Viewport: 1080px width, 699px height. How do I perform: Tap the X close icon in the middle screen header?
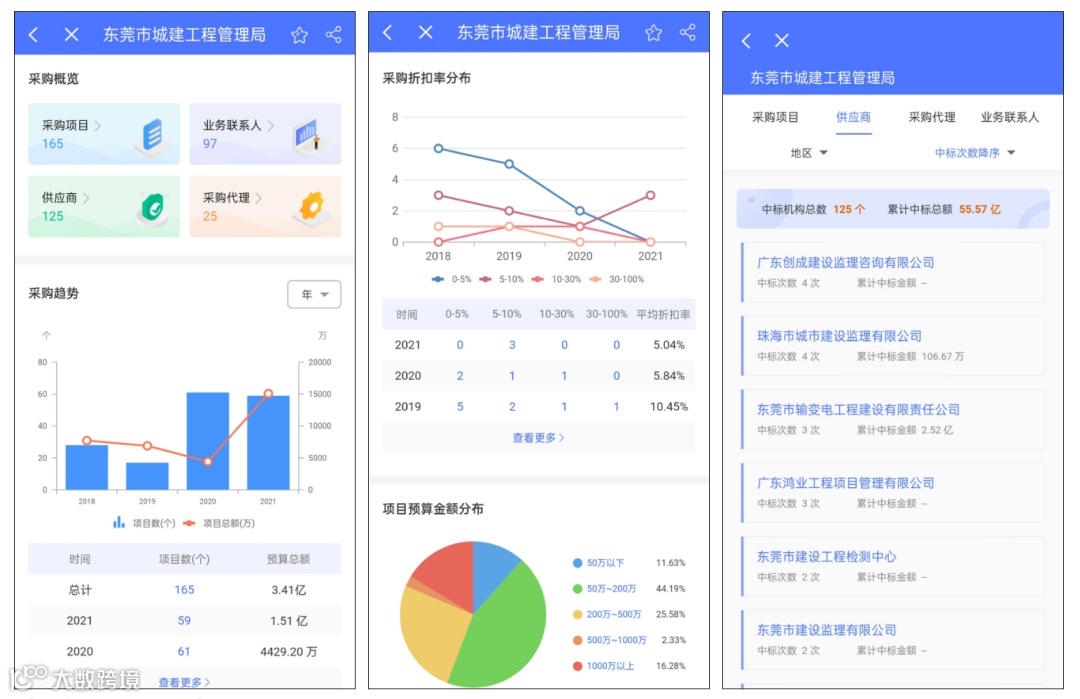pos(426,32)
